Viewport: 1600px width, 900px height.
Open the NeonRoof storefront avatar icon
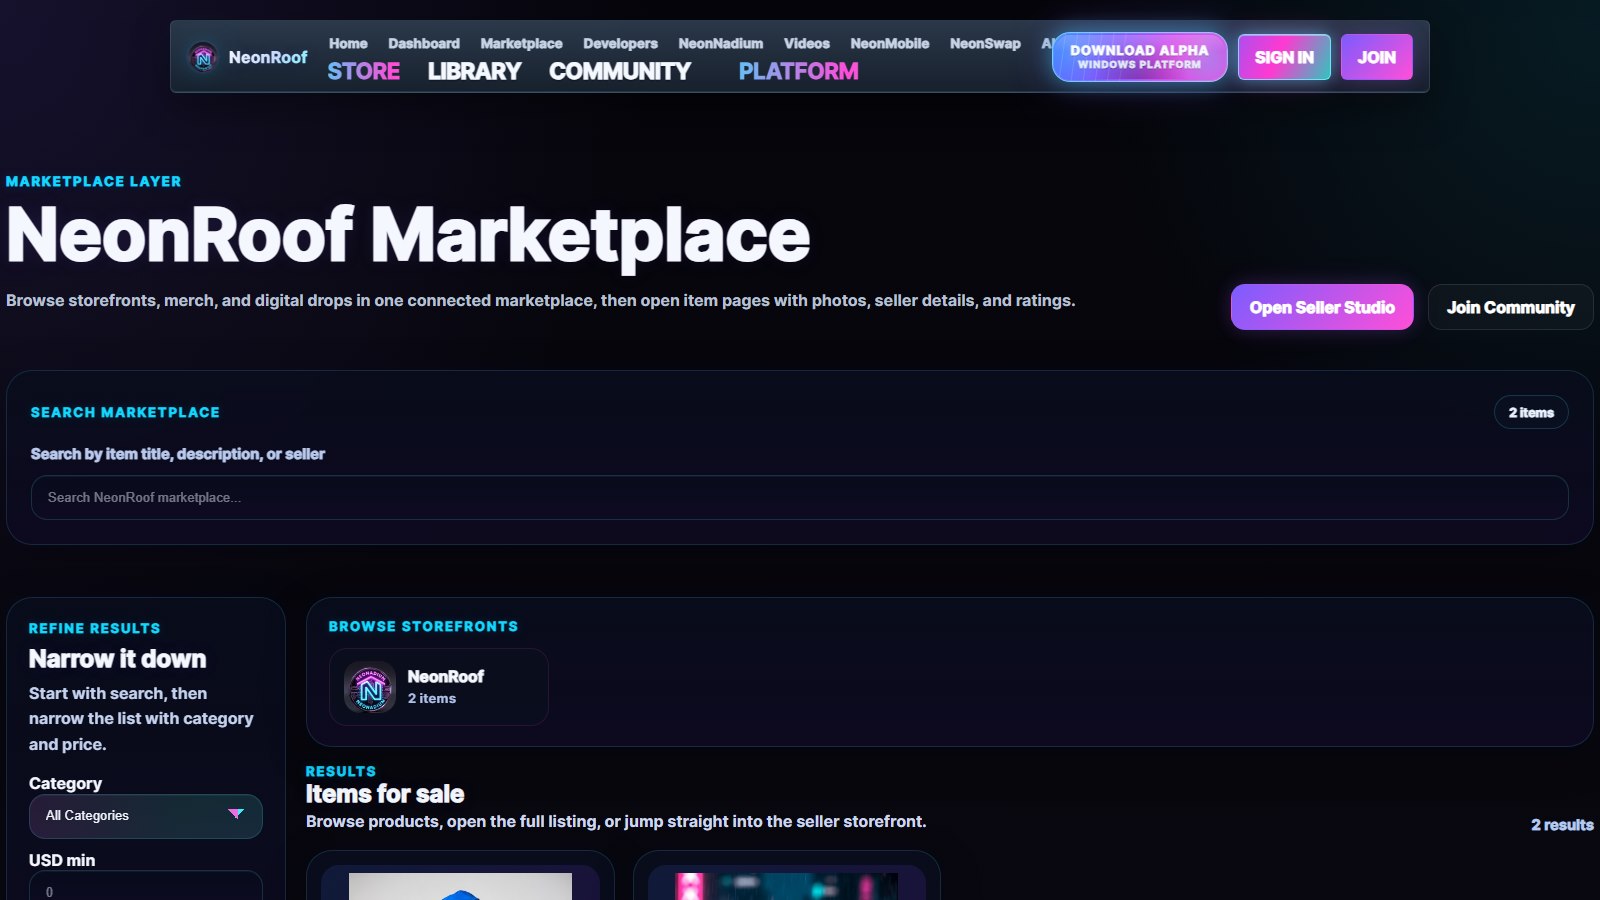[370, 688]
